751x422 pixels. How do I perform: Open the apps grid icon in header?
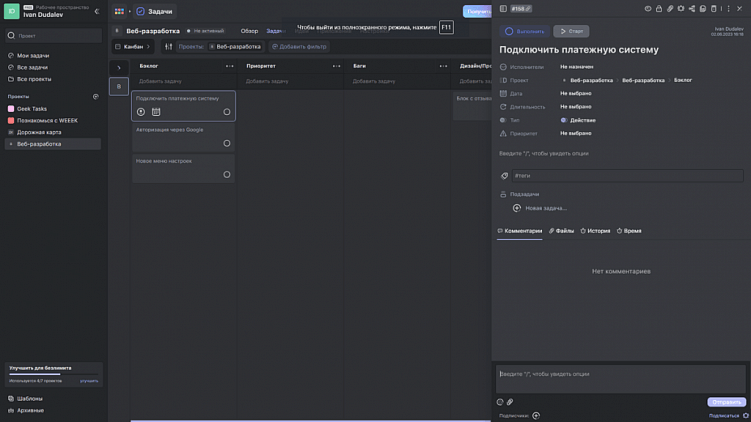tap(119, 11)
